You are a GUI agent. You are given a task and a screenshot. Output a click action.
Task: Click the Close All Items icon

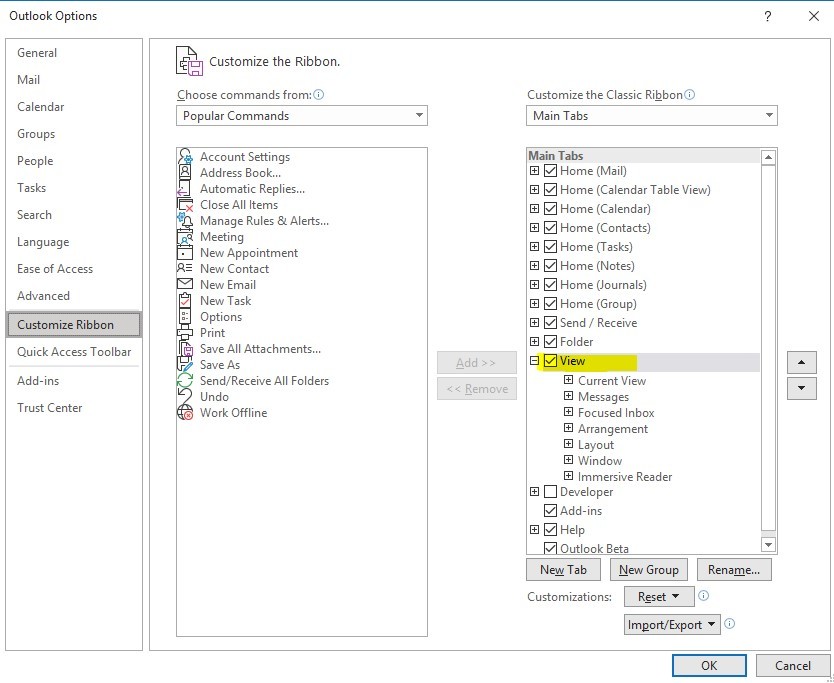[x=185, y=205]
